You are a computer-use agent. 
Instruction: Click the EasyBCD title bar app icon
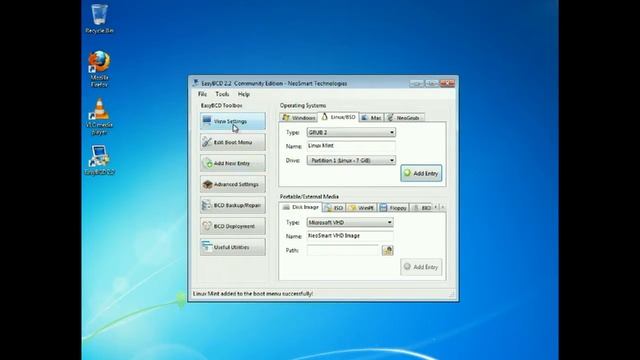(196, 83)
